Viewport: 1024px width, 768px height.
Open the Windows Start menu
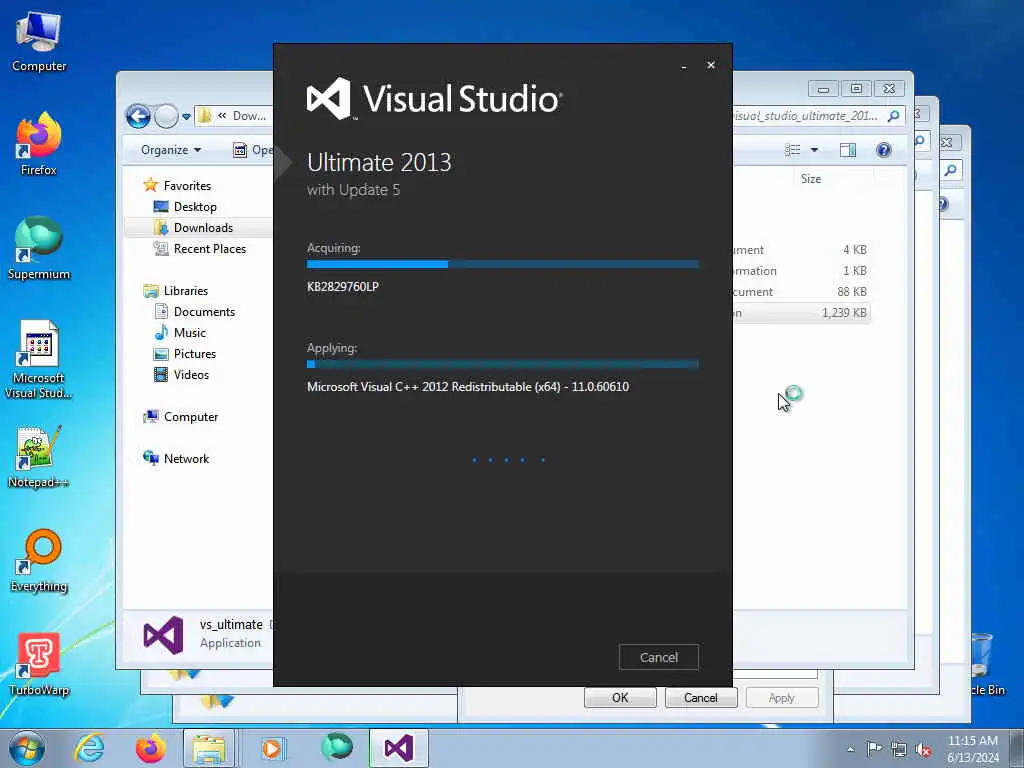click(x=26, y=748)
